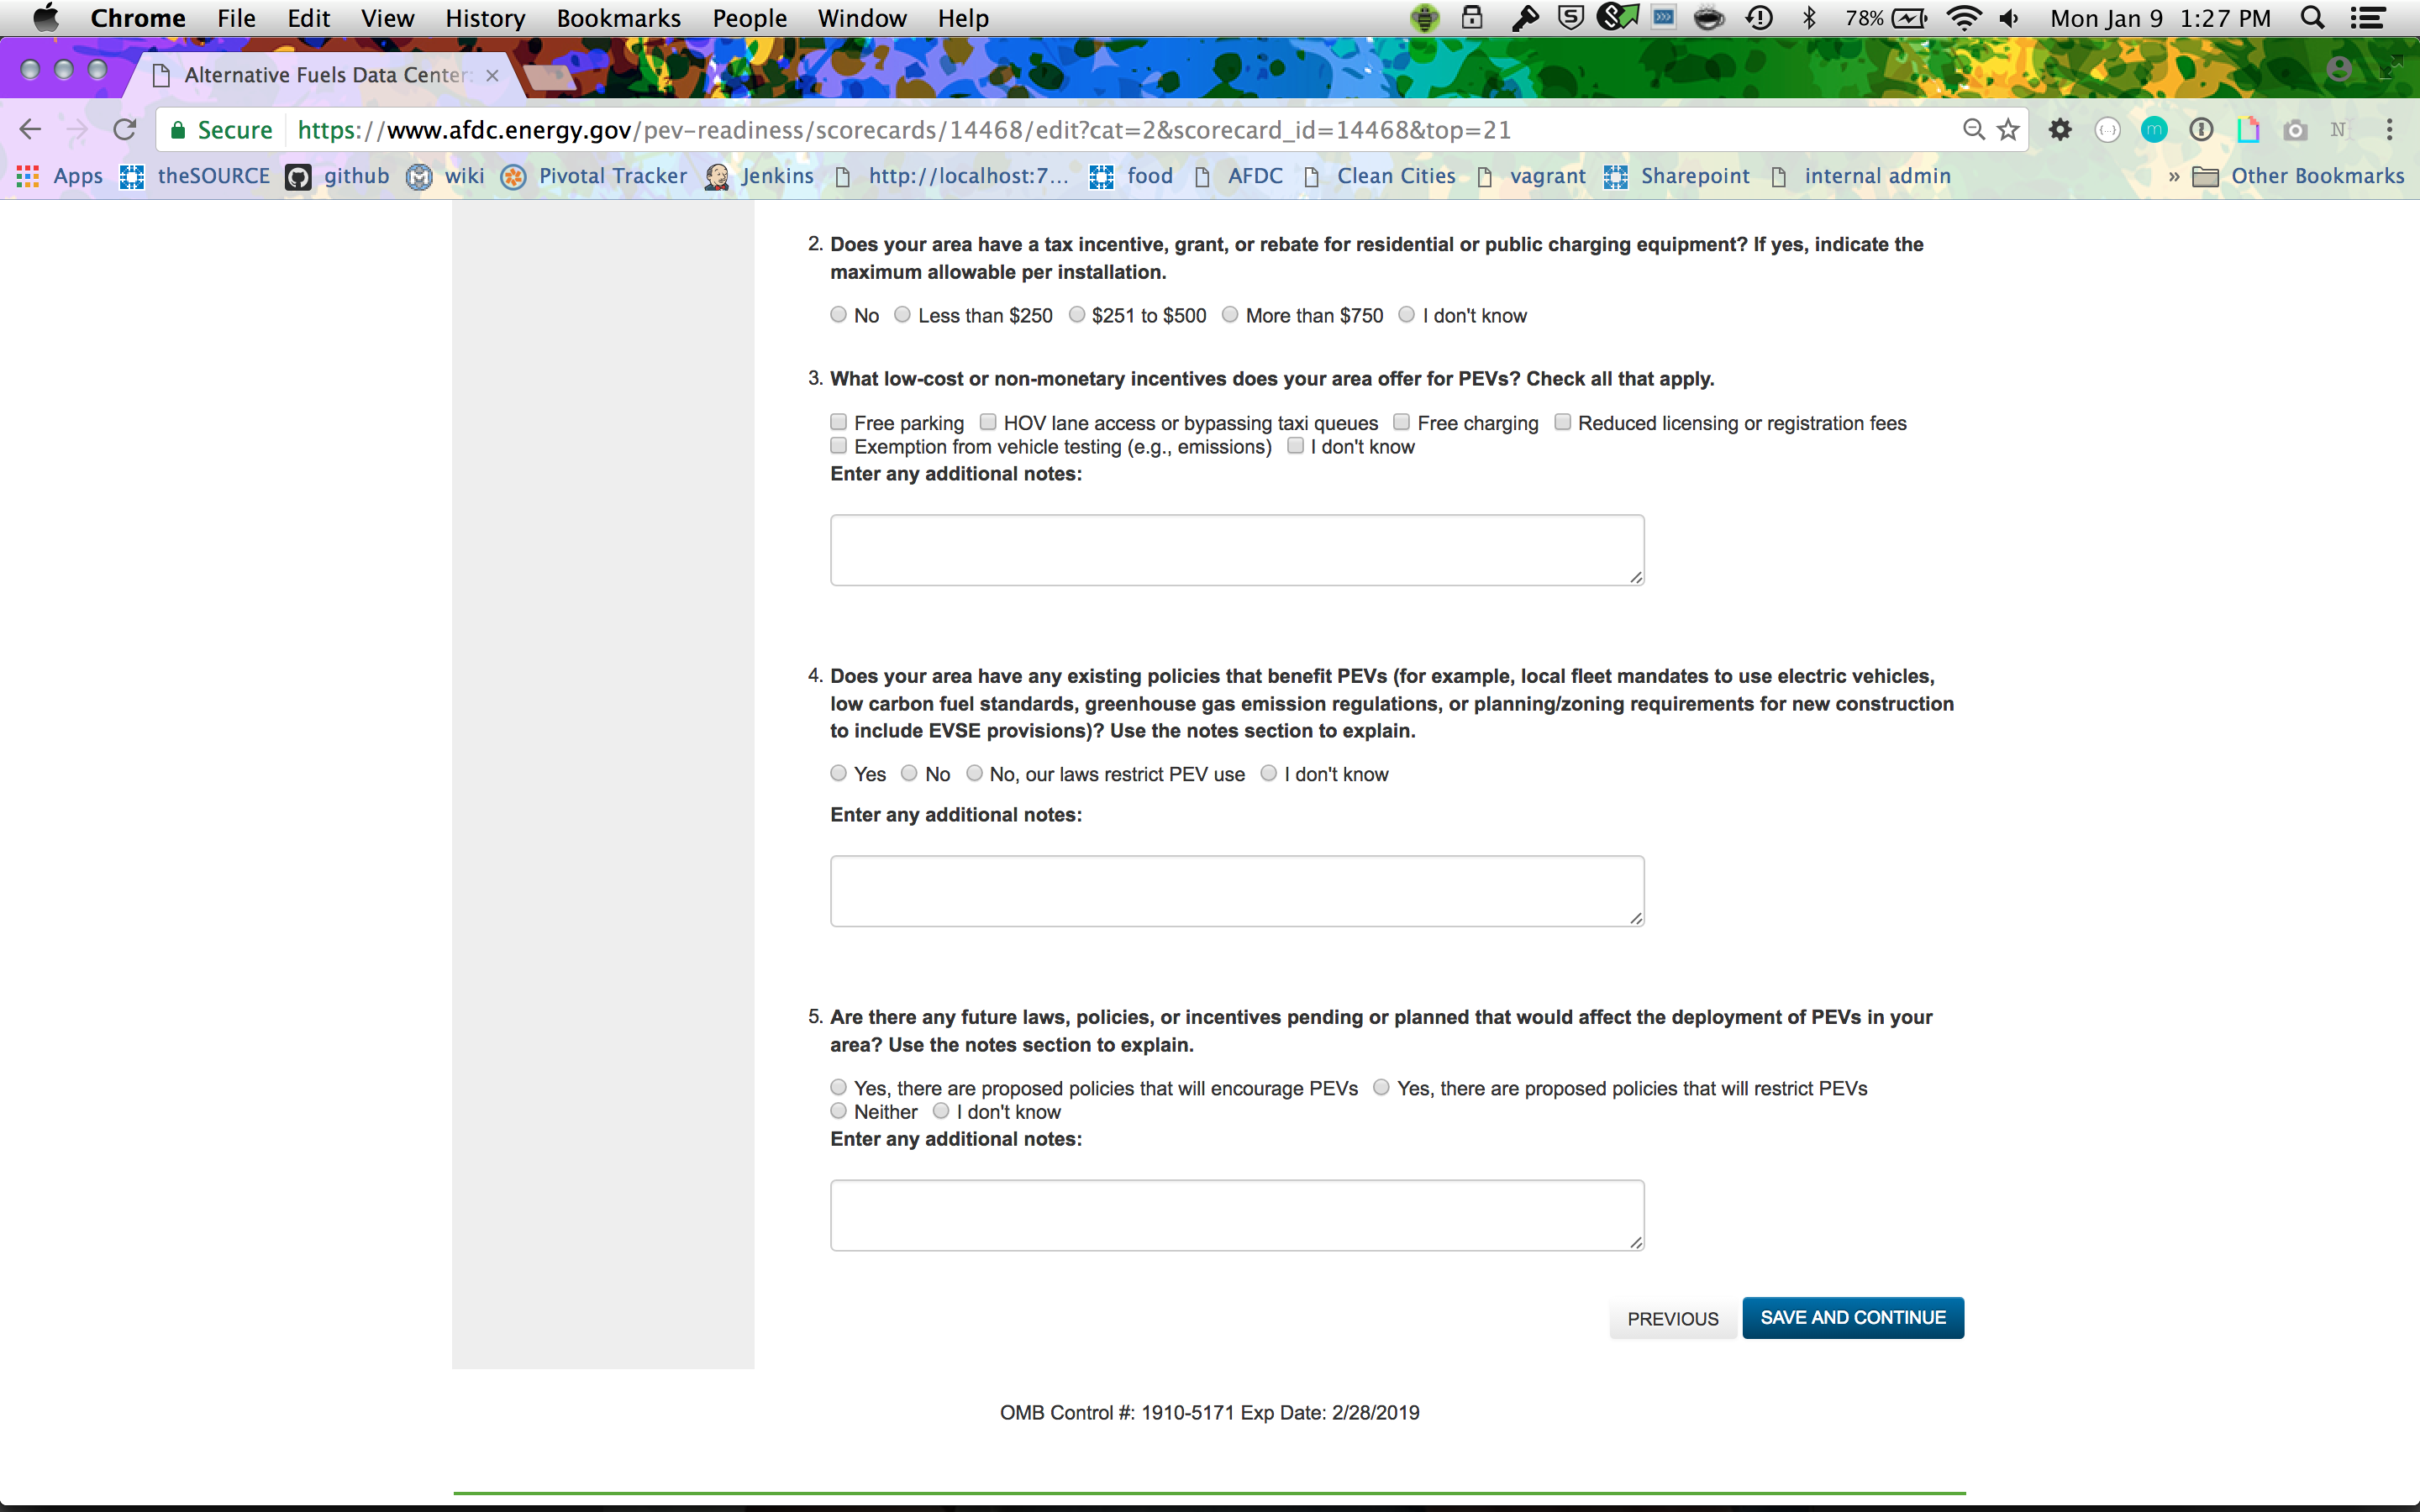Open the Other Bookmarks folder
The width and height of the screenshot is (2420, 1512).
coord(2298,177)
